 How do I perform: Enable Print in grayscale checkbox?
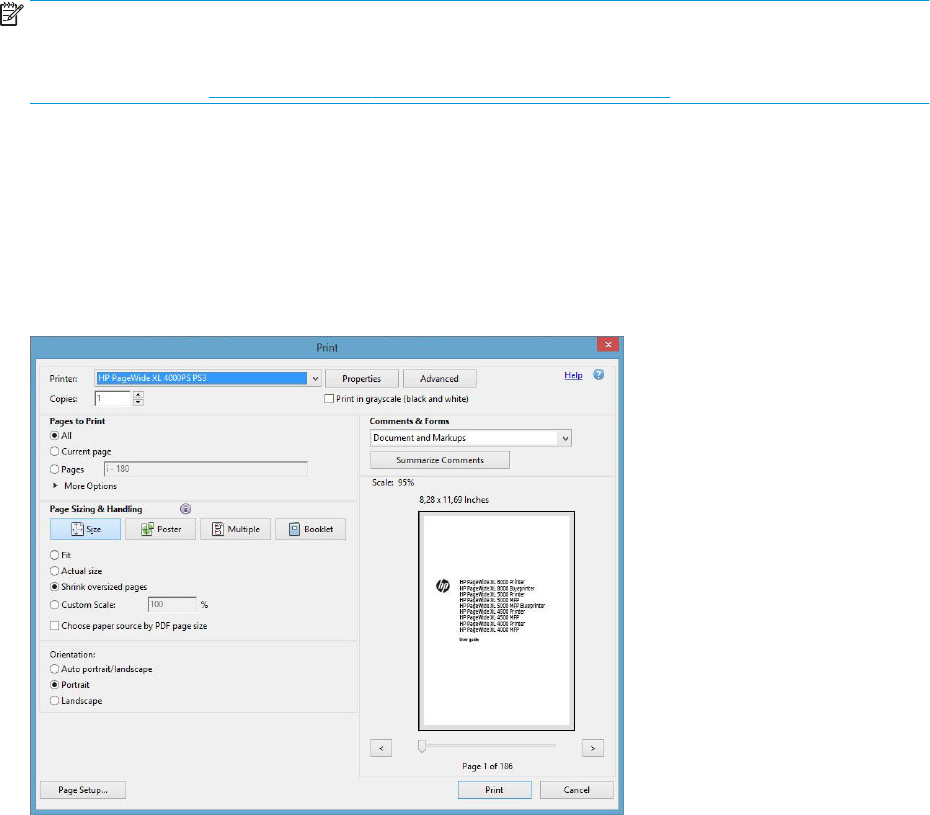click(329, 398)
